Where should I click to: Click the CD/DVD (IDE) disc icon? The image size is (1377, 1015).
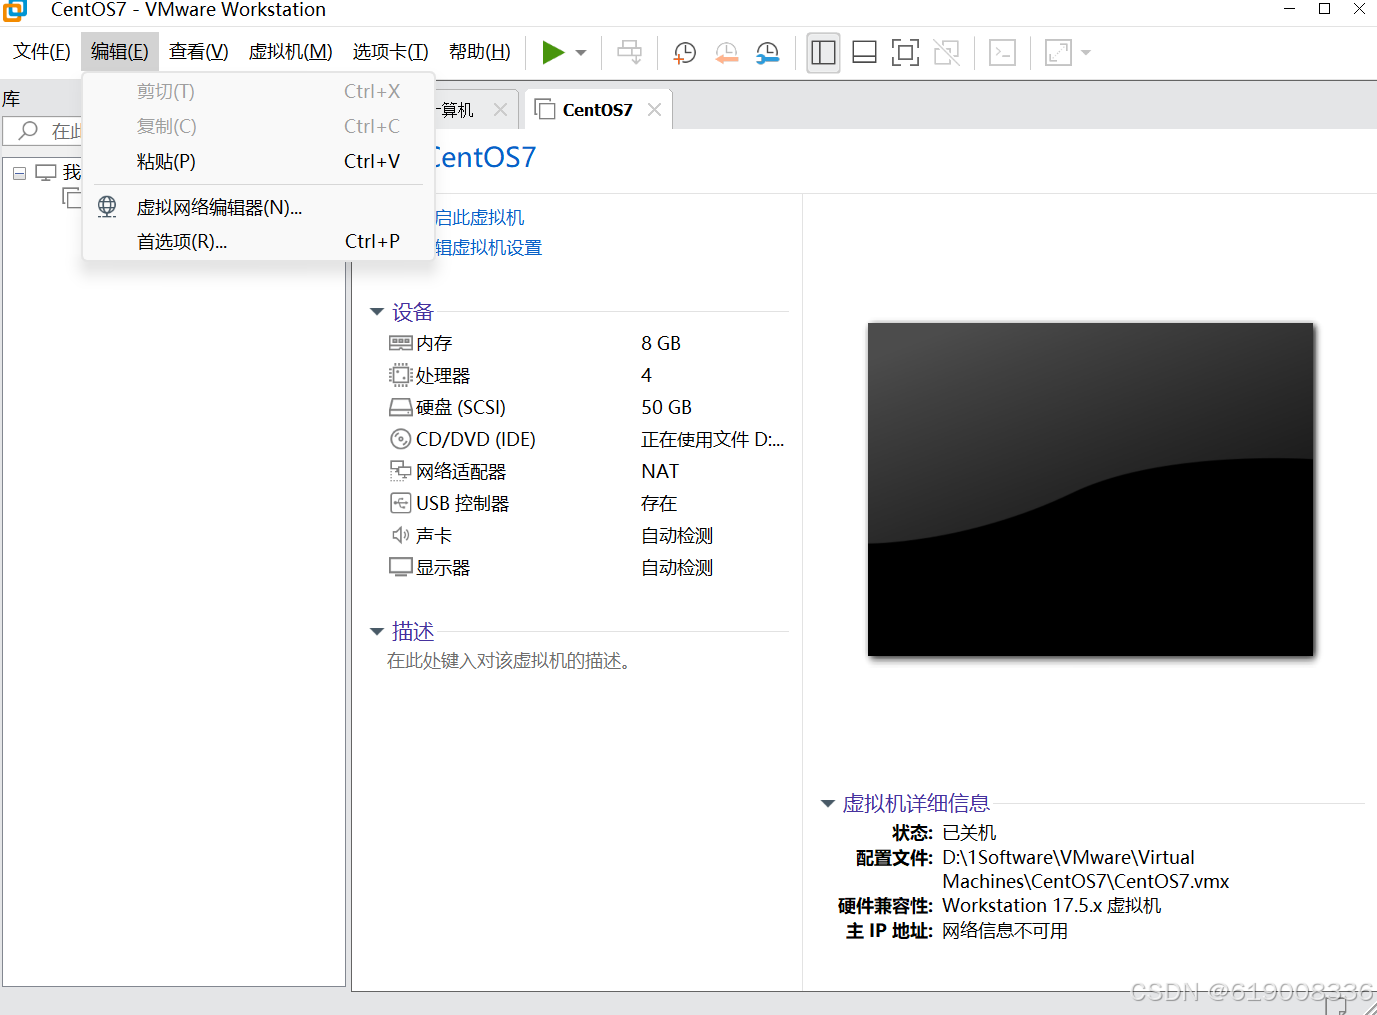coord(400,439)
